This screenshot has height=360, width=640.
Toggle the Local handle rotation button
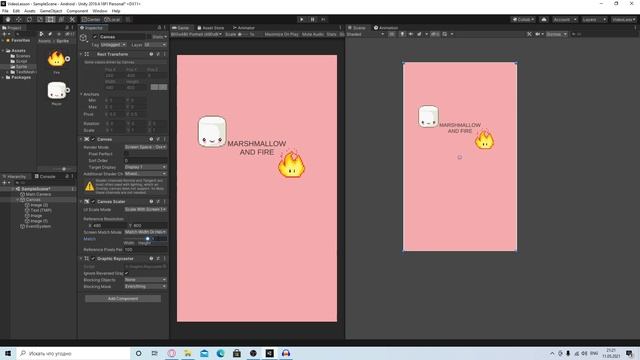click(x=112, y=20)
